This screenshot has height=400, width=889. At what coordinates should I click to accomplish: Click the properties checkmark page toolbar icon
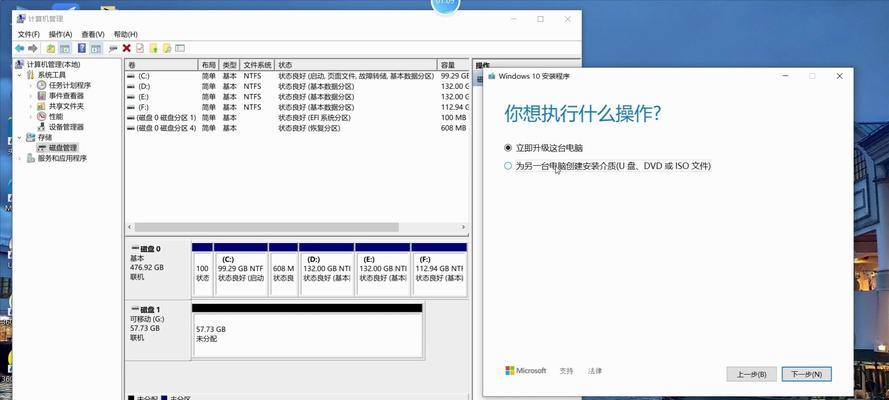coord(140,49)
